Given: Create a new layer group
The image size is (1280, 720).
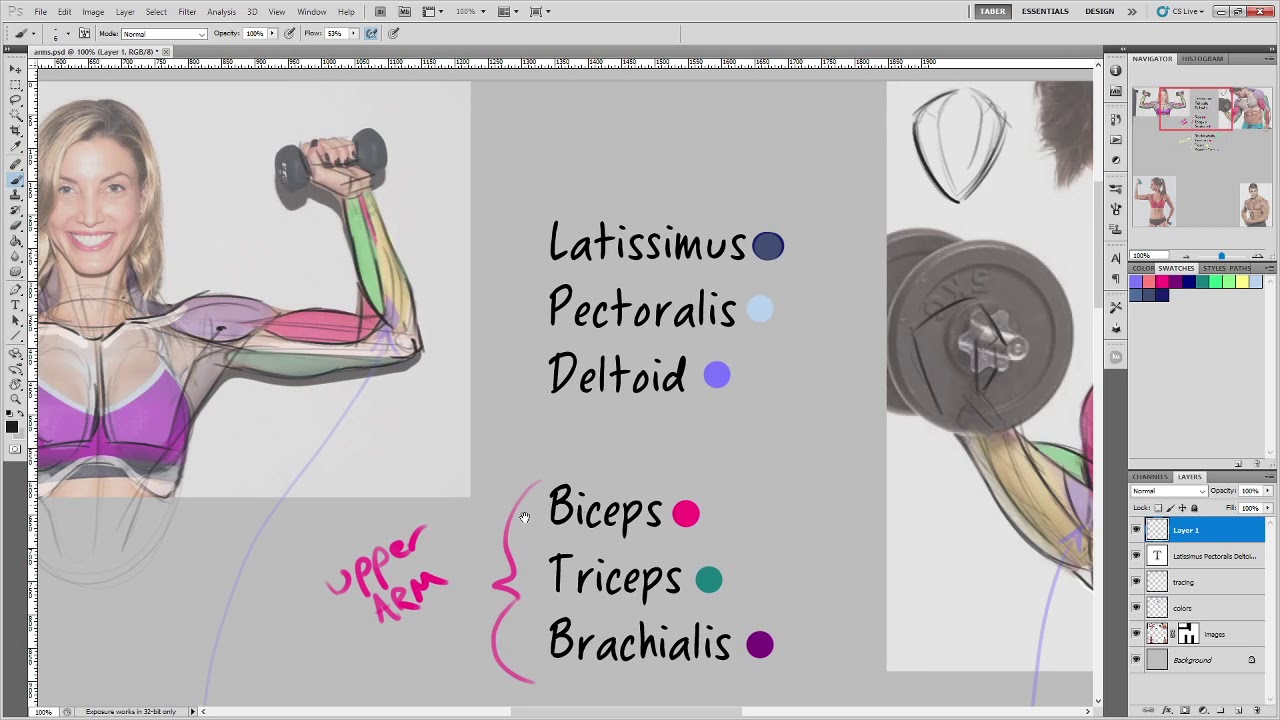Looking at the screenshot, I should point(1221,710).
